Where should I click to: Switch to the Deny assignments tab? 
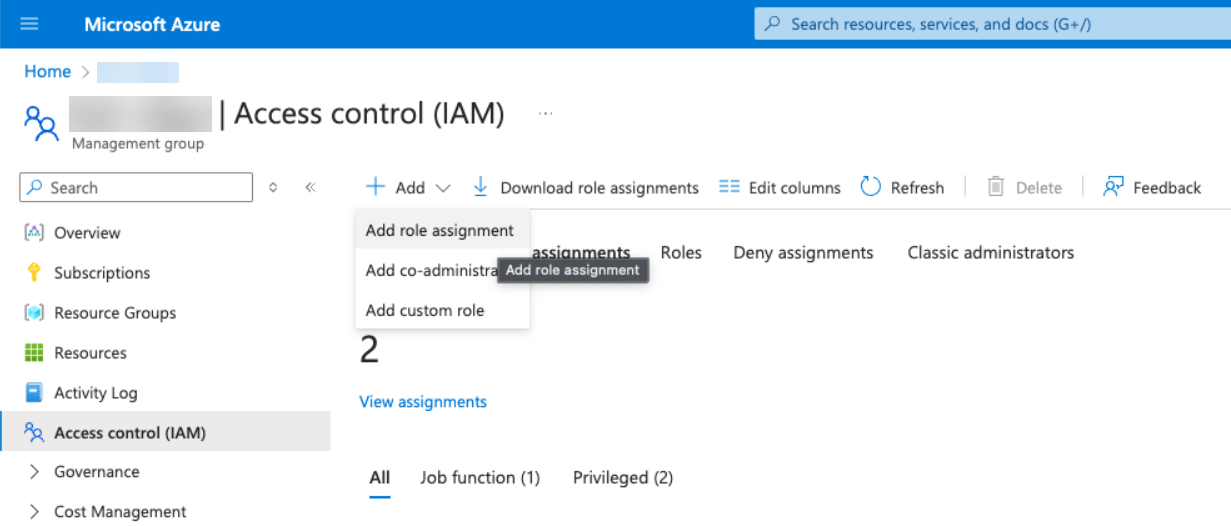(803, 253)
